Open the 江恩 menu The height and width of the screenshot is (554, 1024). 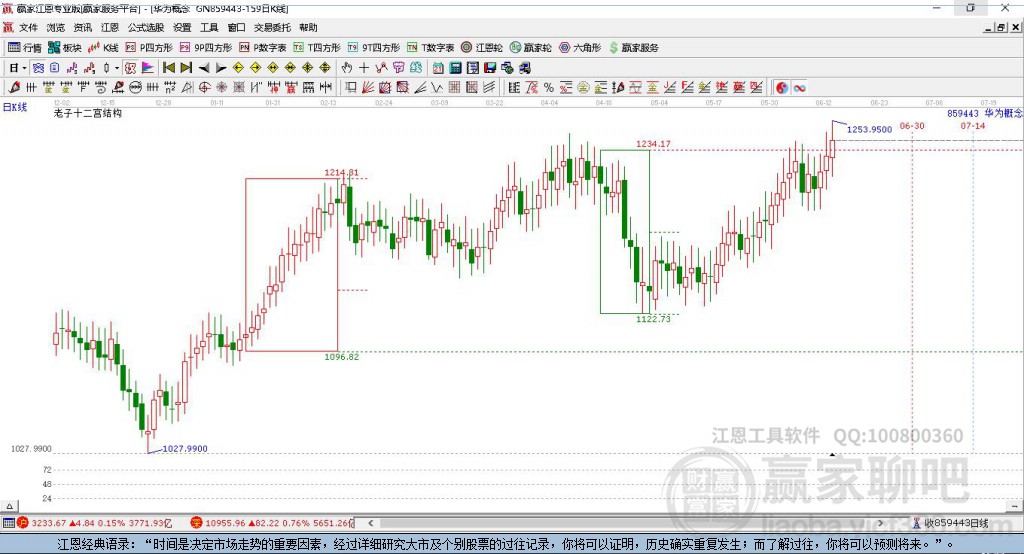(x=110, y=27)
